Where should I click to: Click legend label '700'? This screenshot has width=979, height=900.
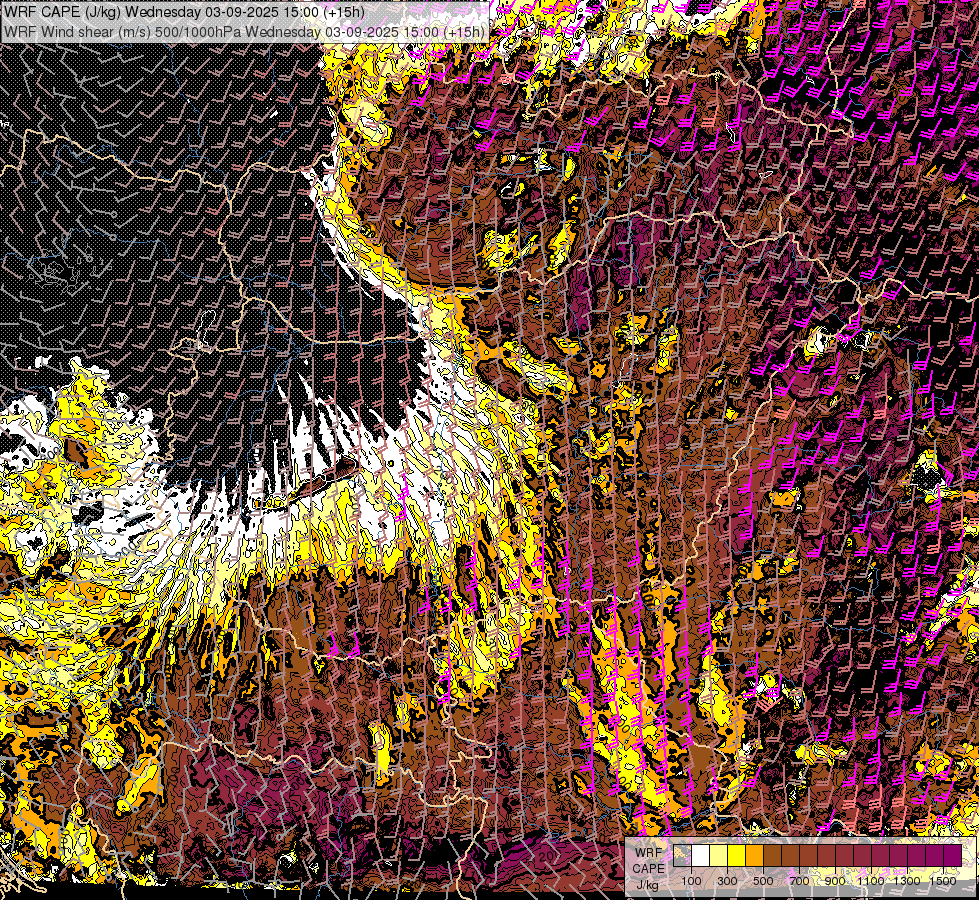(x=799, y=881)
